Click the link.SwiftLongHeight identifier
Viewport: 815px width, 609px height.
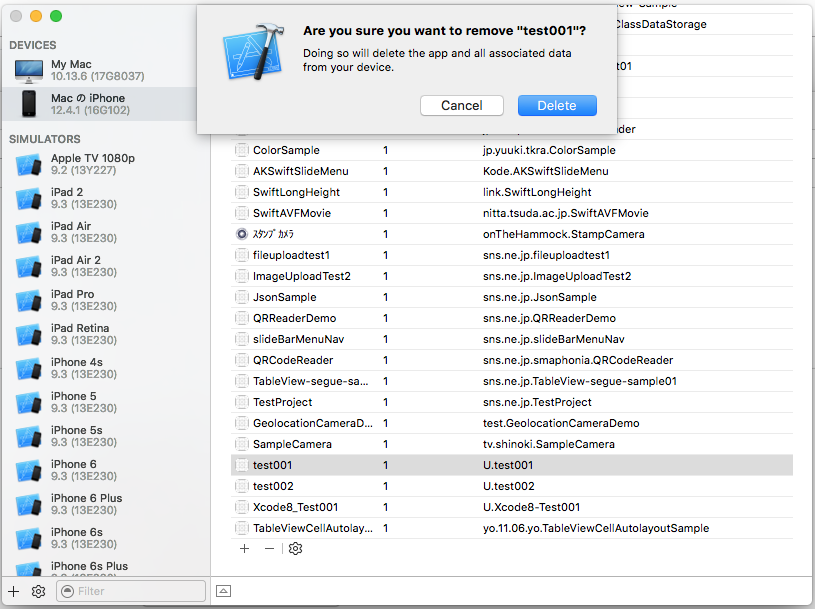click(x=537, y=192)
